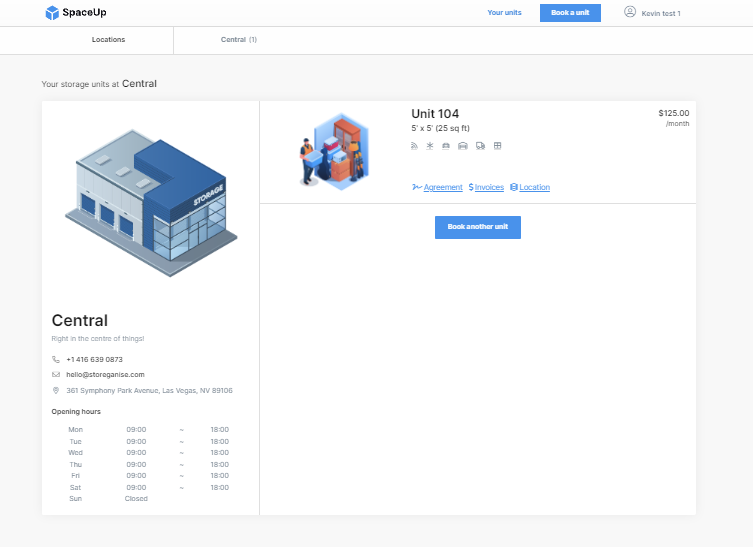
Task: Click the Unit 104 storage illustration
Action: point(334,152)
